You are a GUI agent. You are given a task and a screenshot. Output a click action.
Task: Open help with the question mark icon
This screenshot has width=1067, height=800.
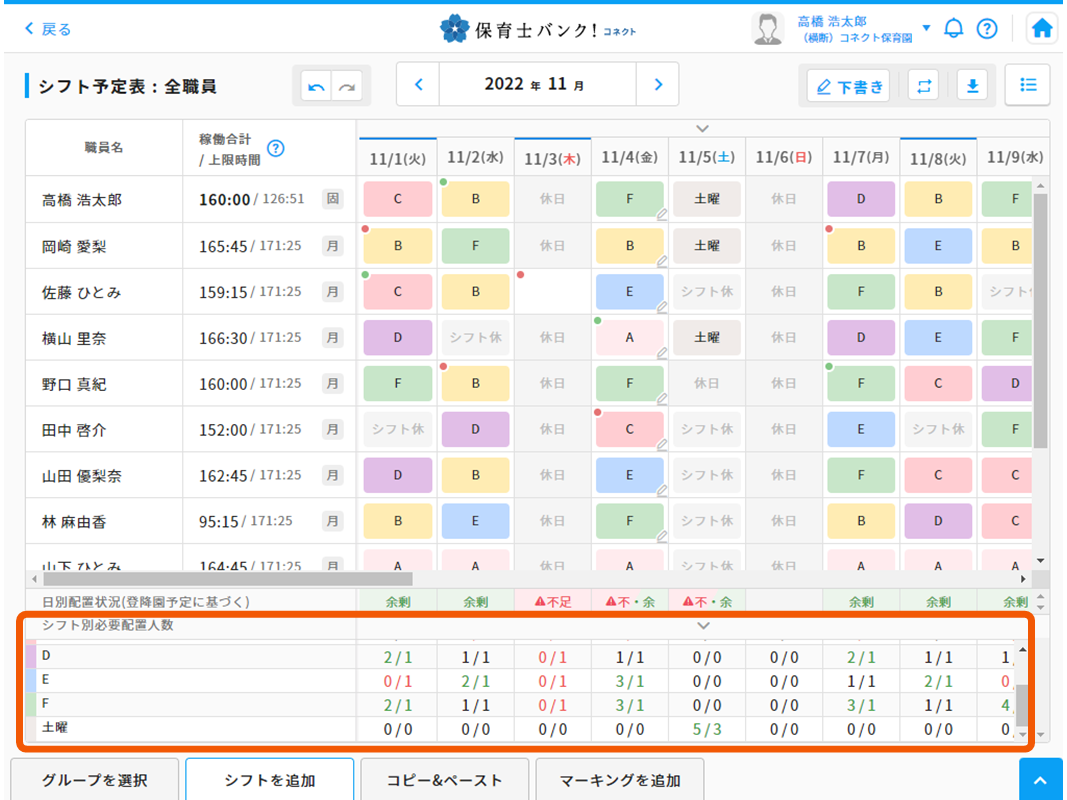coord(988,28)
